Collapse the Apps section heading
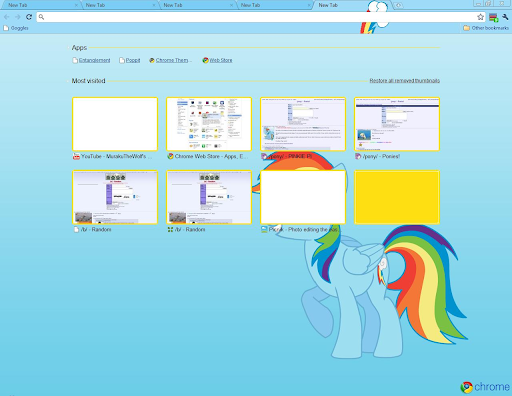The width and height of the screenshot is (512, 396). (x=79, y=48)
